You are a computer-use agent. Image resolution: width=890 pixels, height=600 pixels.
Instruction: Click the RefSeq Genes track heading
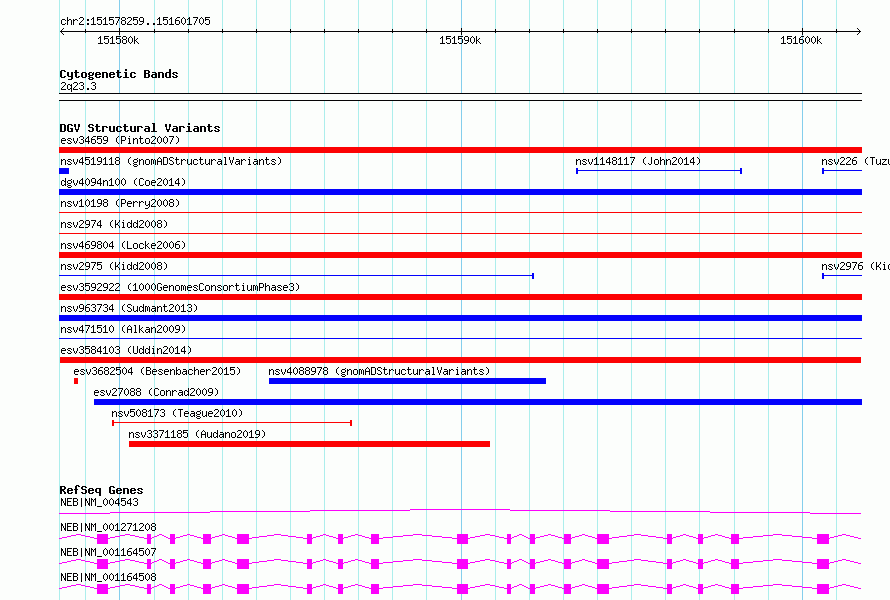coord(101,490)
